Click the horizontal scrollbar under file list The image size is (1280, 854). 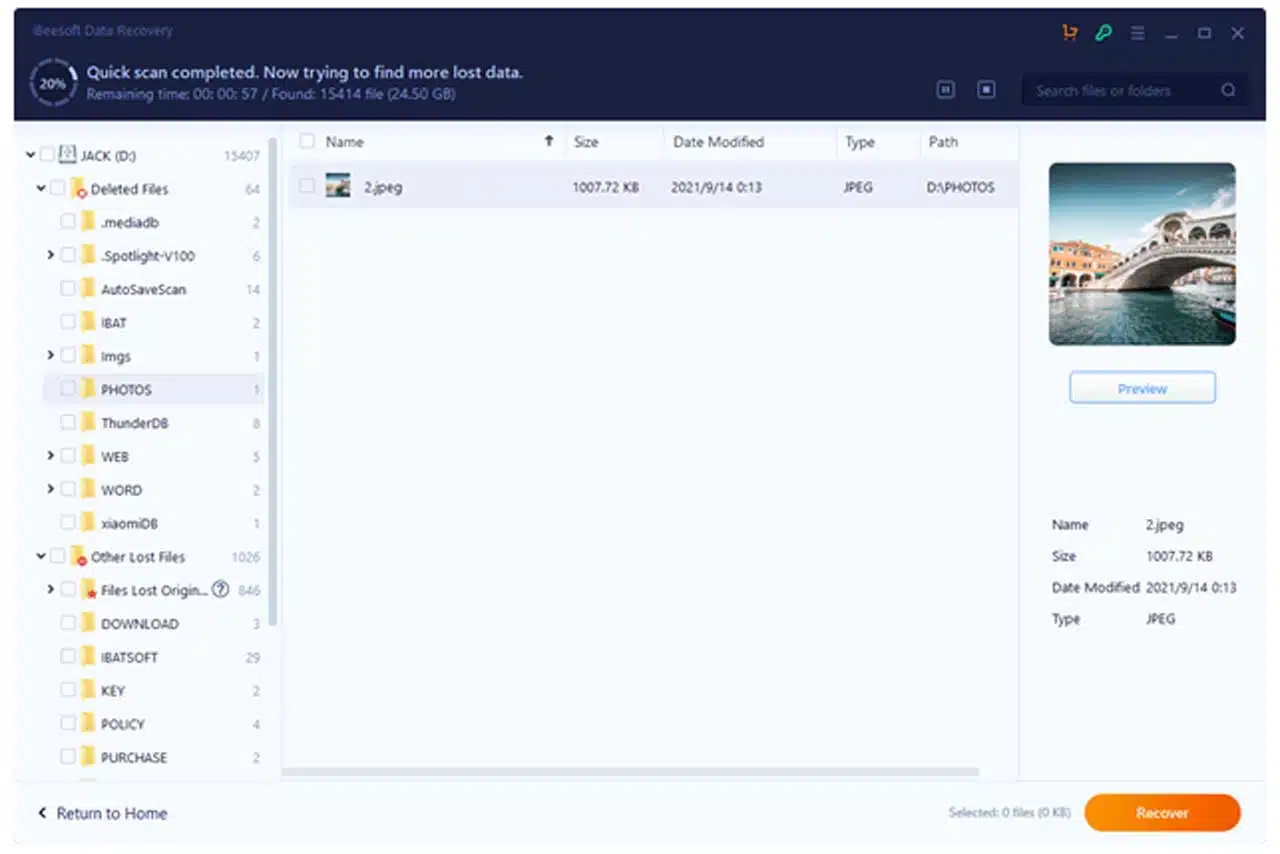pos(630,771)
